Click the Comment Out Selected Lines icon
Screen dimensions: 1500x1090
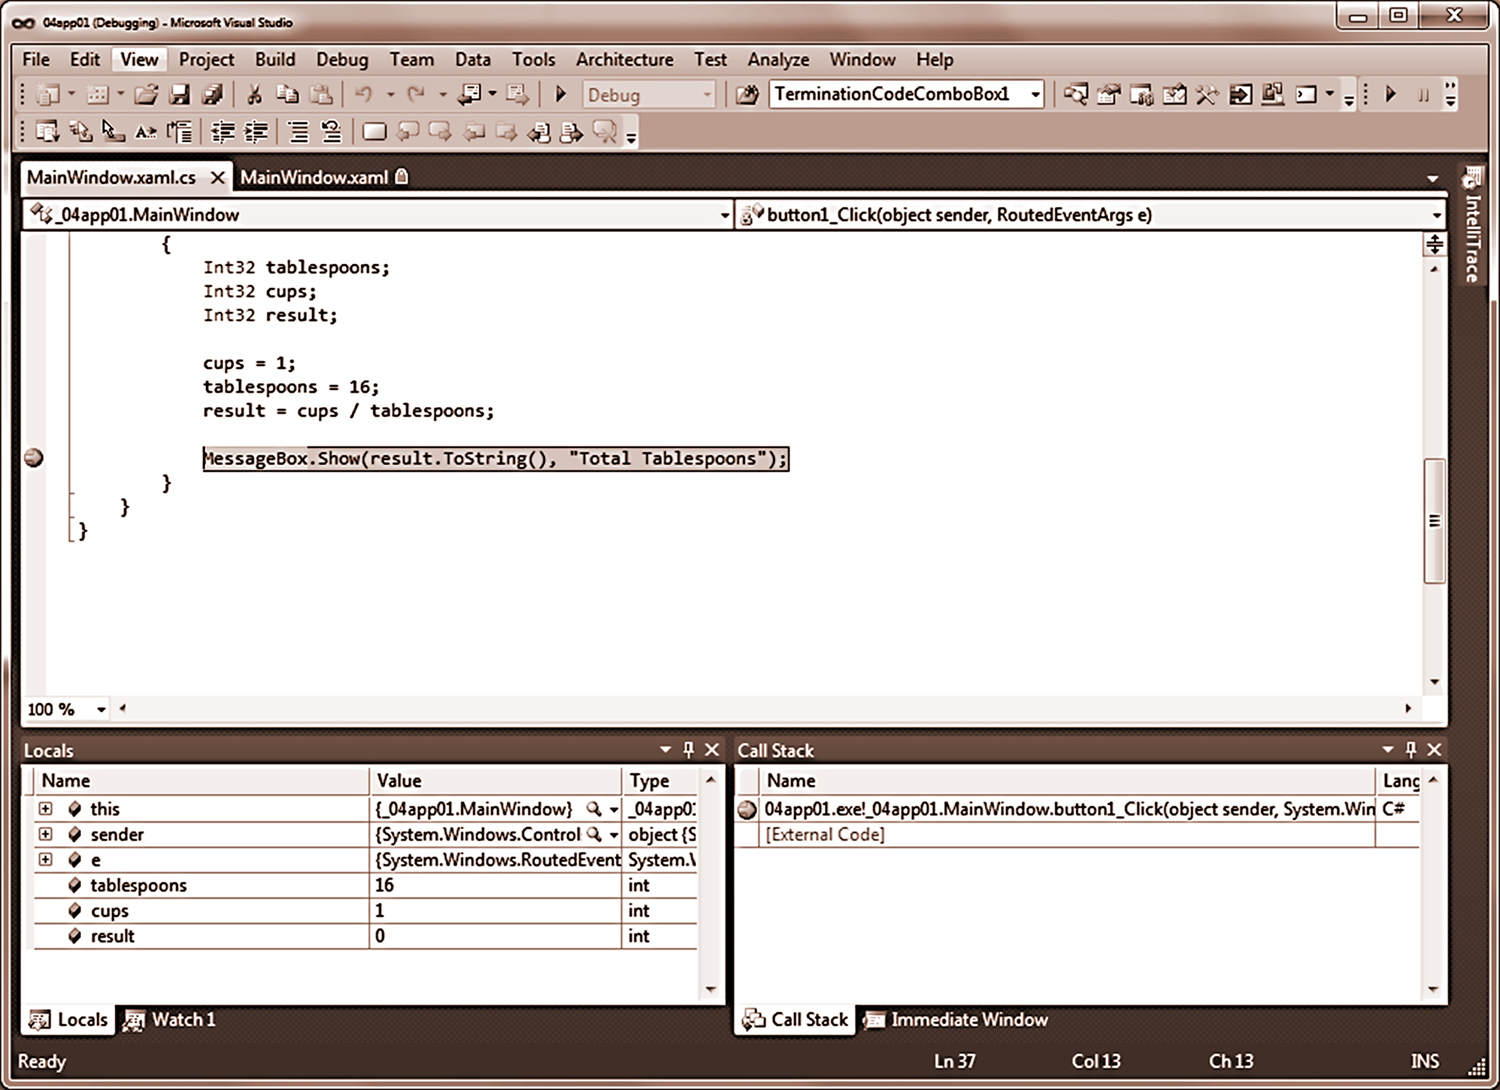pos(298,132)
